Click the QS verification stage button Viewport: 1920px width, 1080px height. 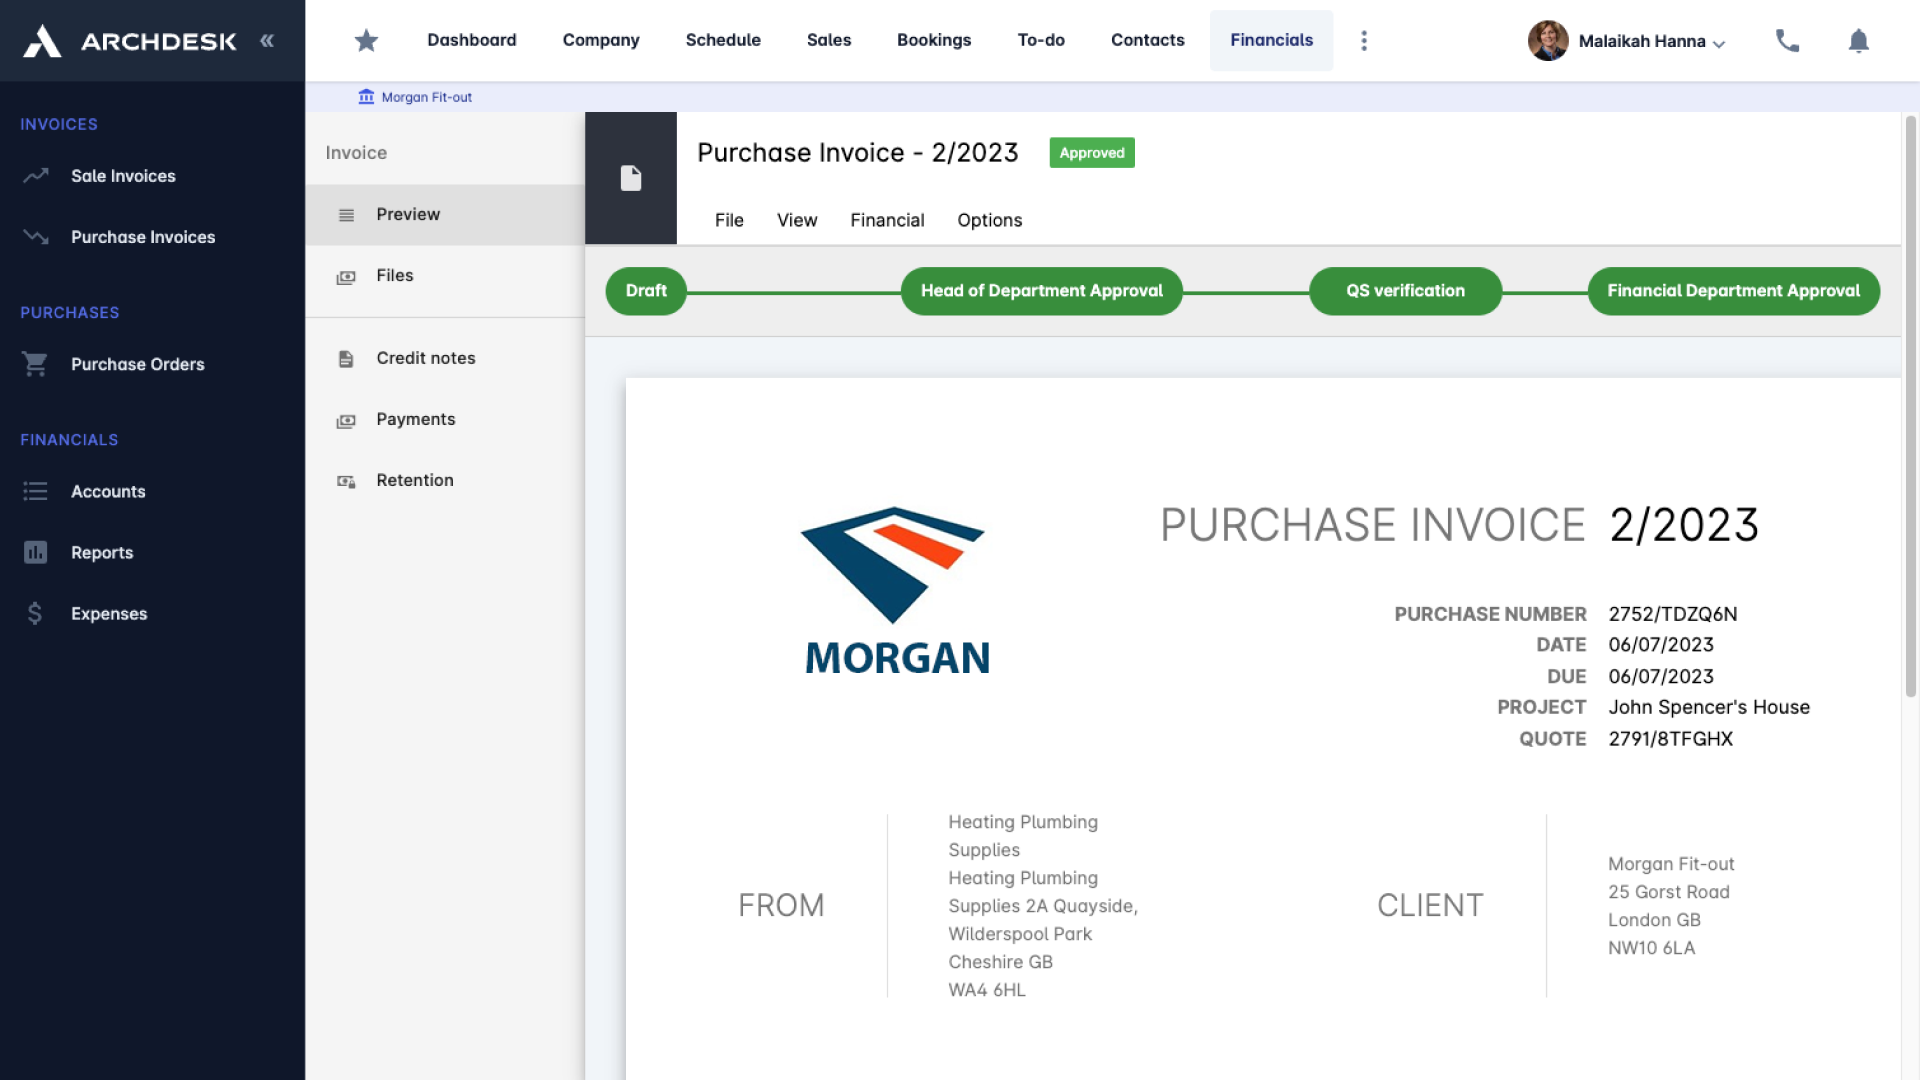[1405, 291]
